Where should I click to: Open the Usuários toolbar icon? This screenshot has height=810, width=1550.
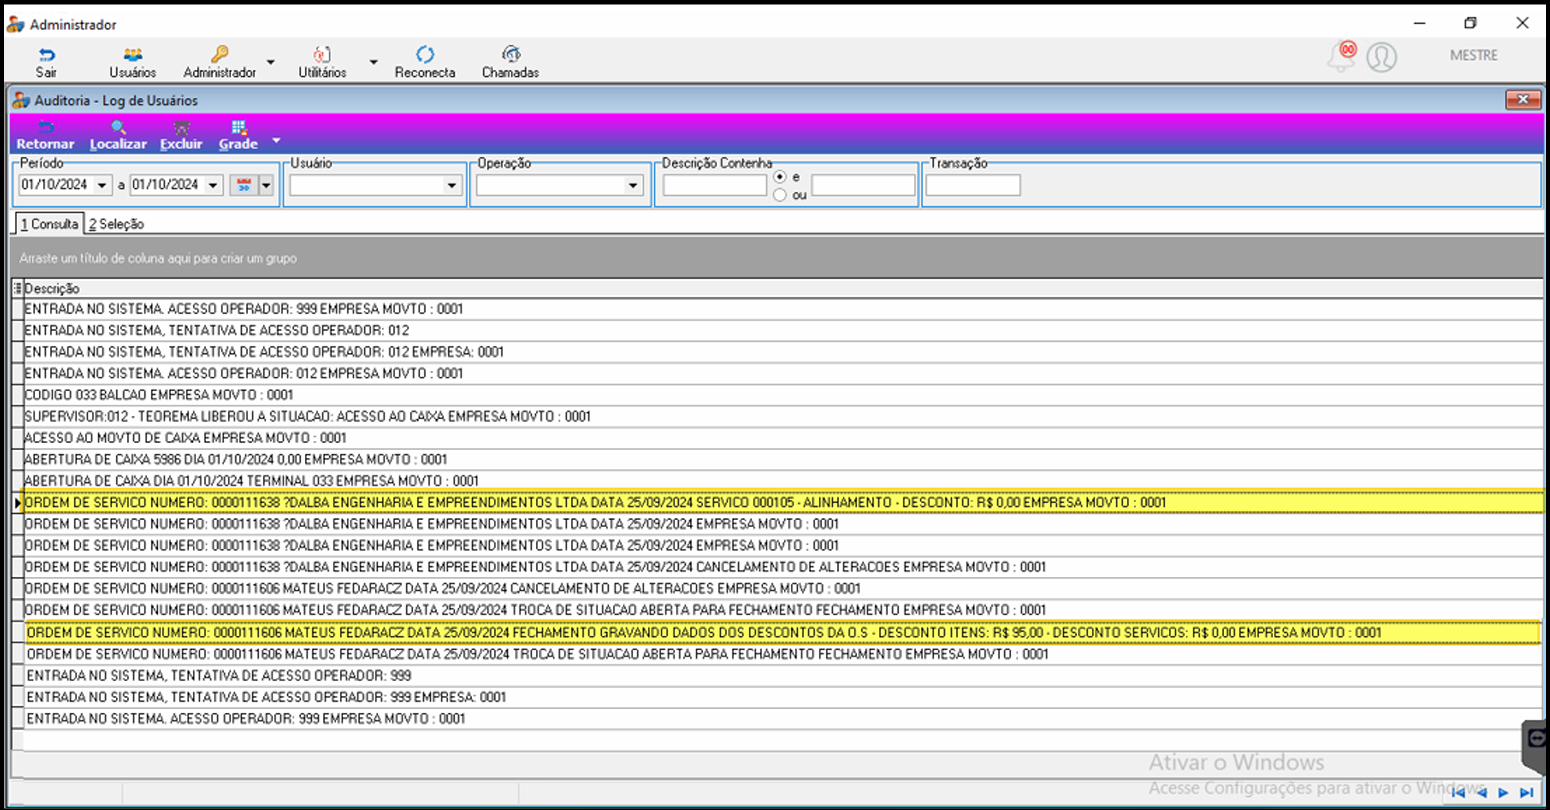(x=133, y=55)
